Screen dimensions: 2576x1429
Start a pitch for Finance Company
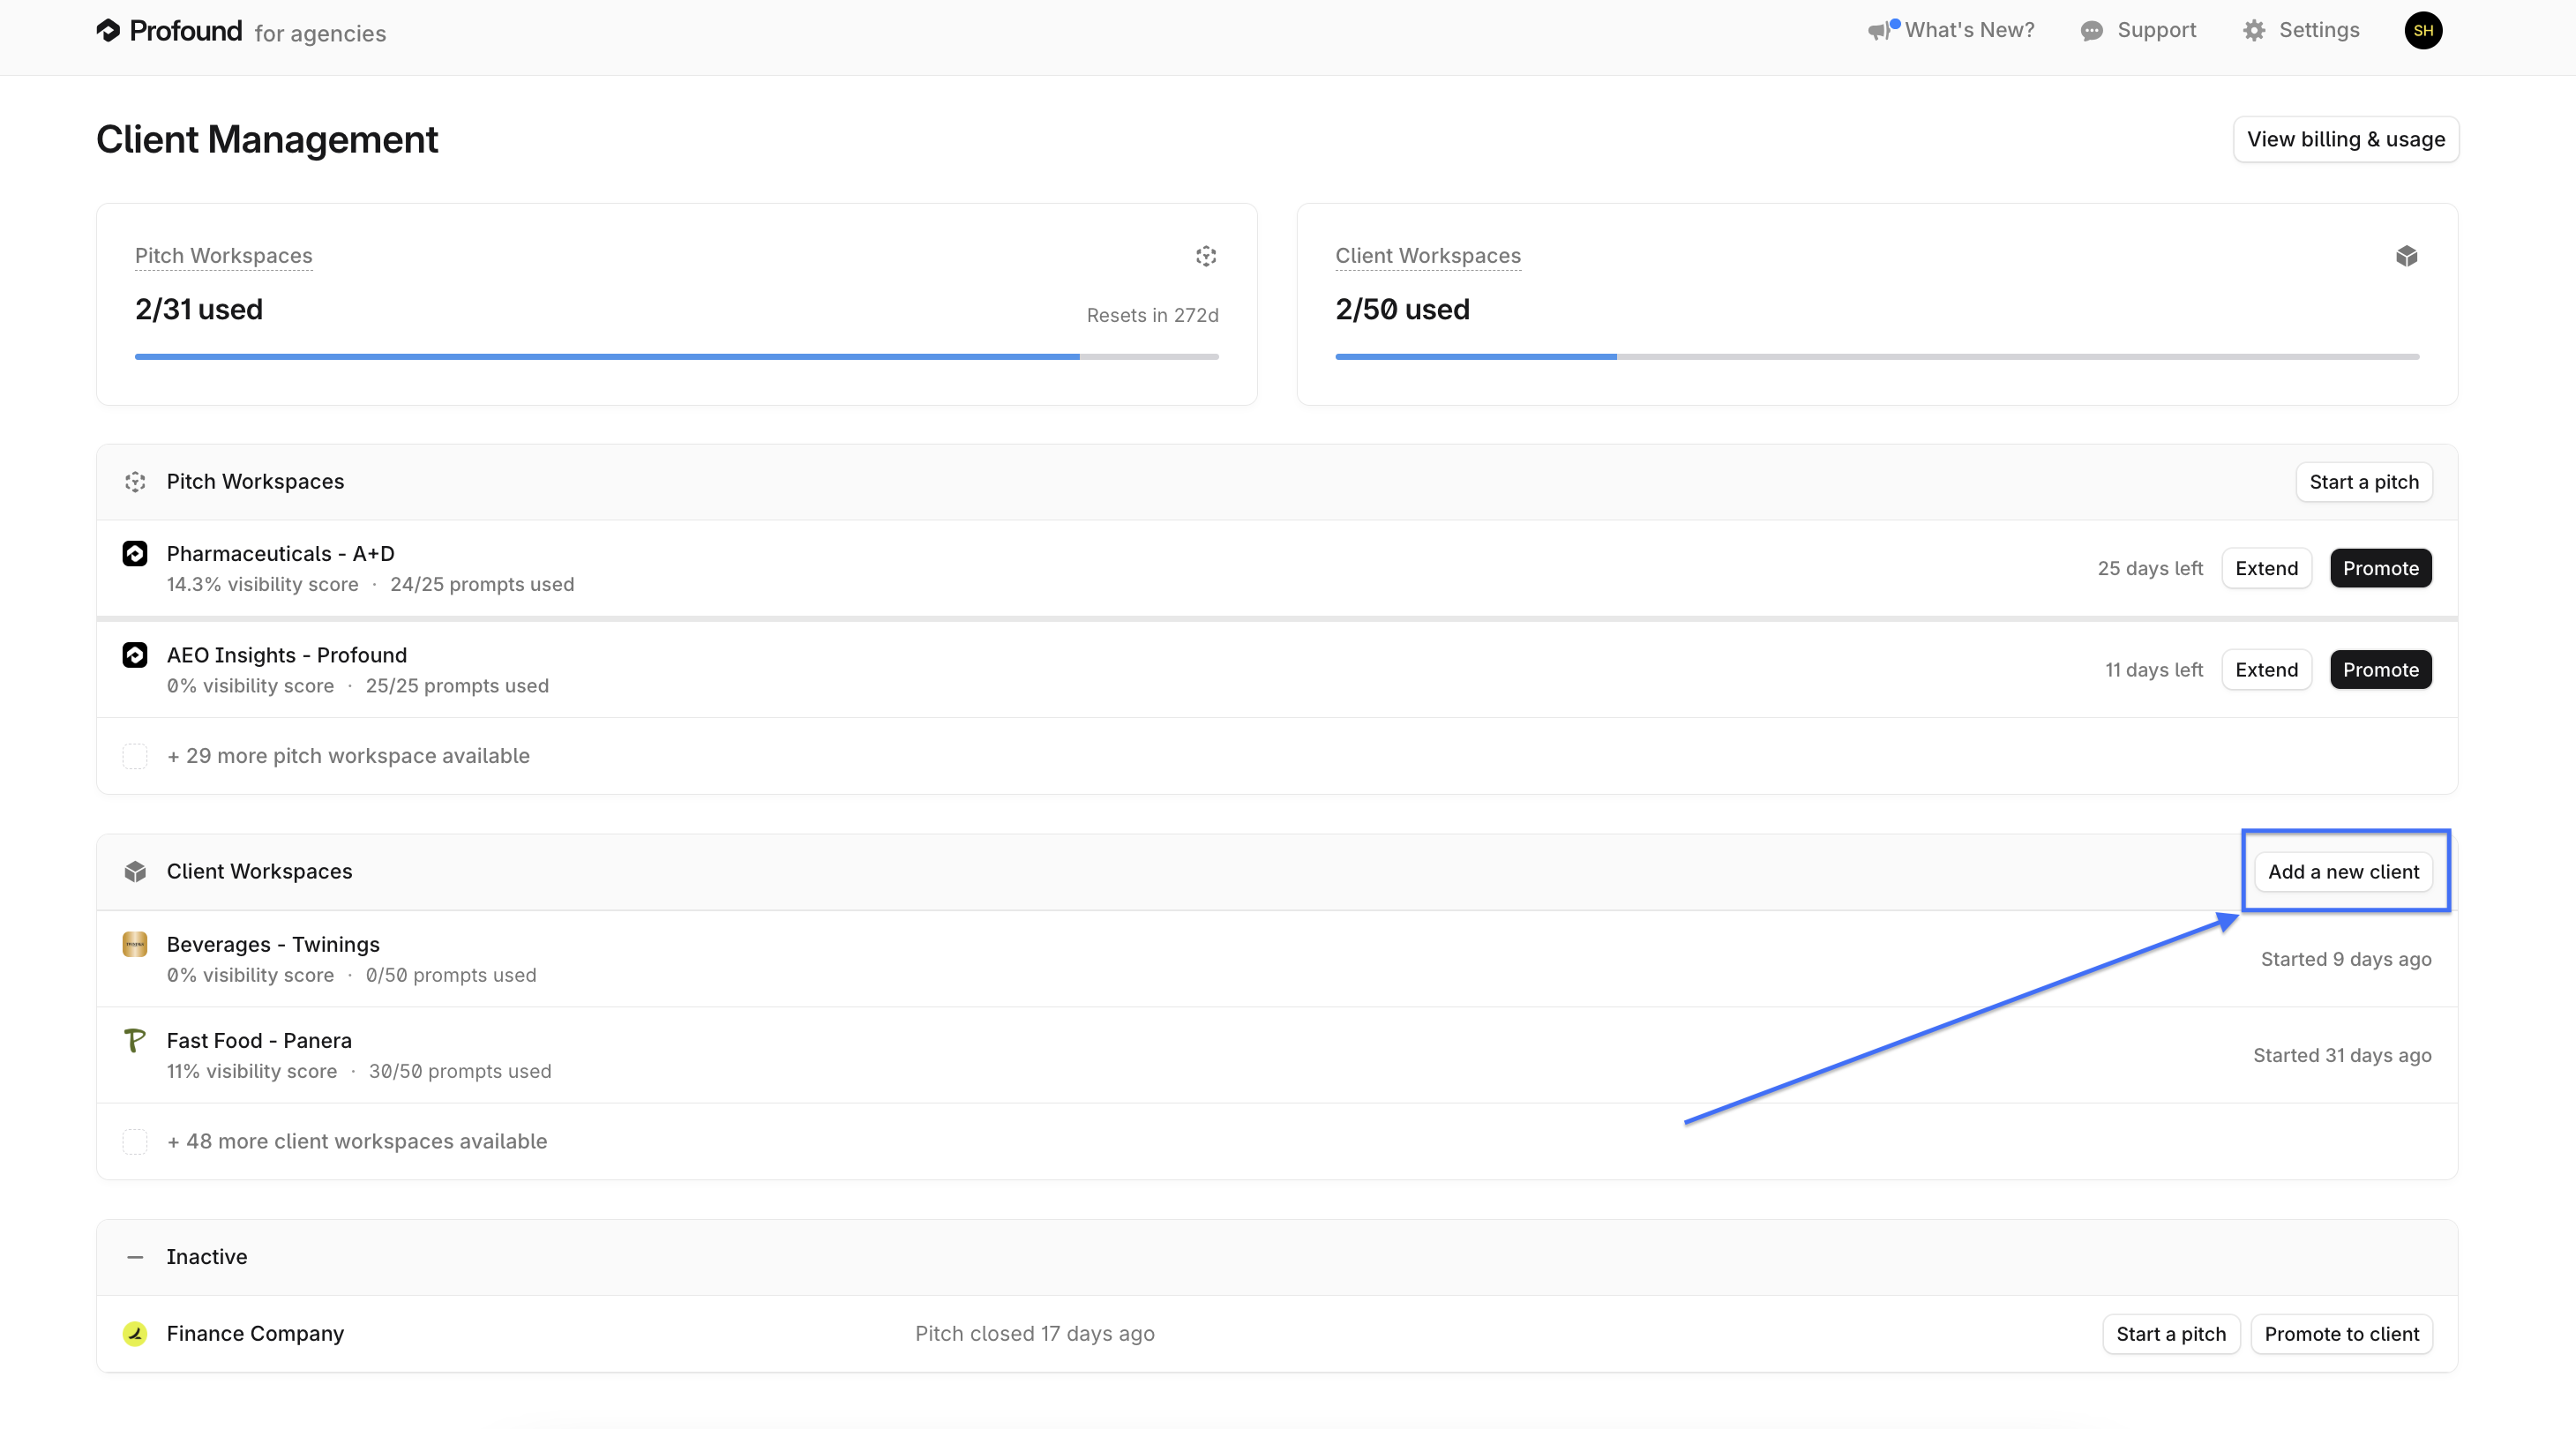click(2171, 1334)
